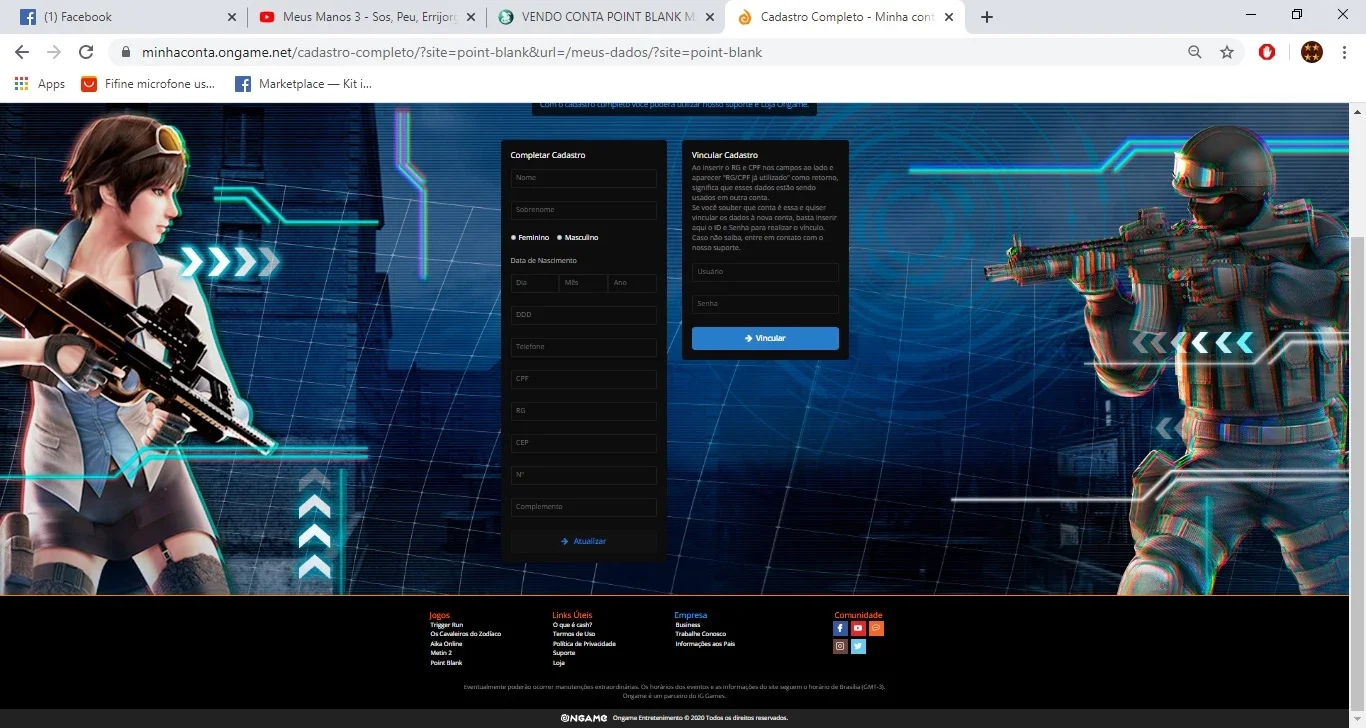Image resolution: width=1366 pixels, height=728 pixels.
Task: Open the Instagram community icon
Action: (x=840, y=646)
